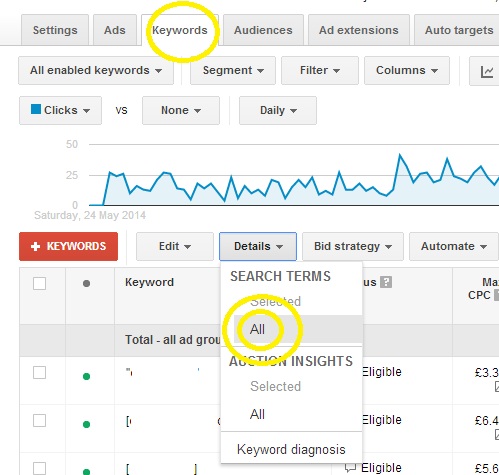The image size is (499, 475).
Task: Open the Bid strategy dropdown
Action: click(x=353, y=246)
